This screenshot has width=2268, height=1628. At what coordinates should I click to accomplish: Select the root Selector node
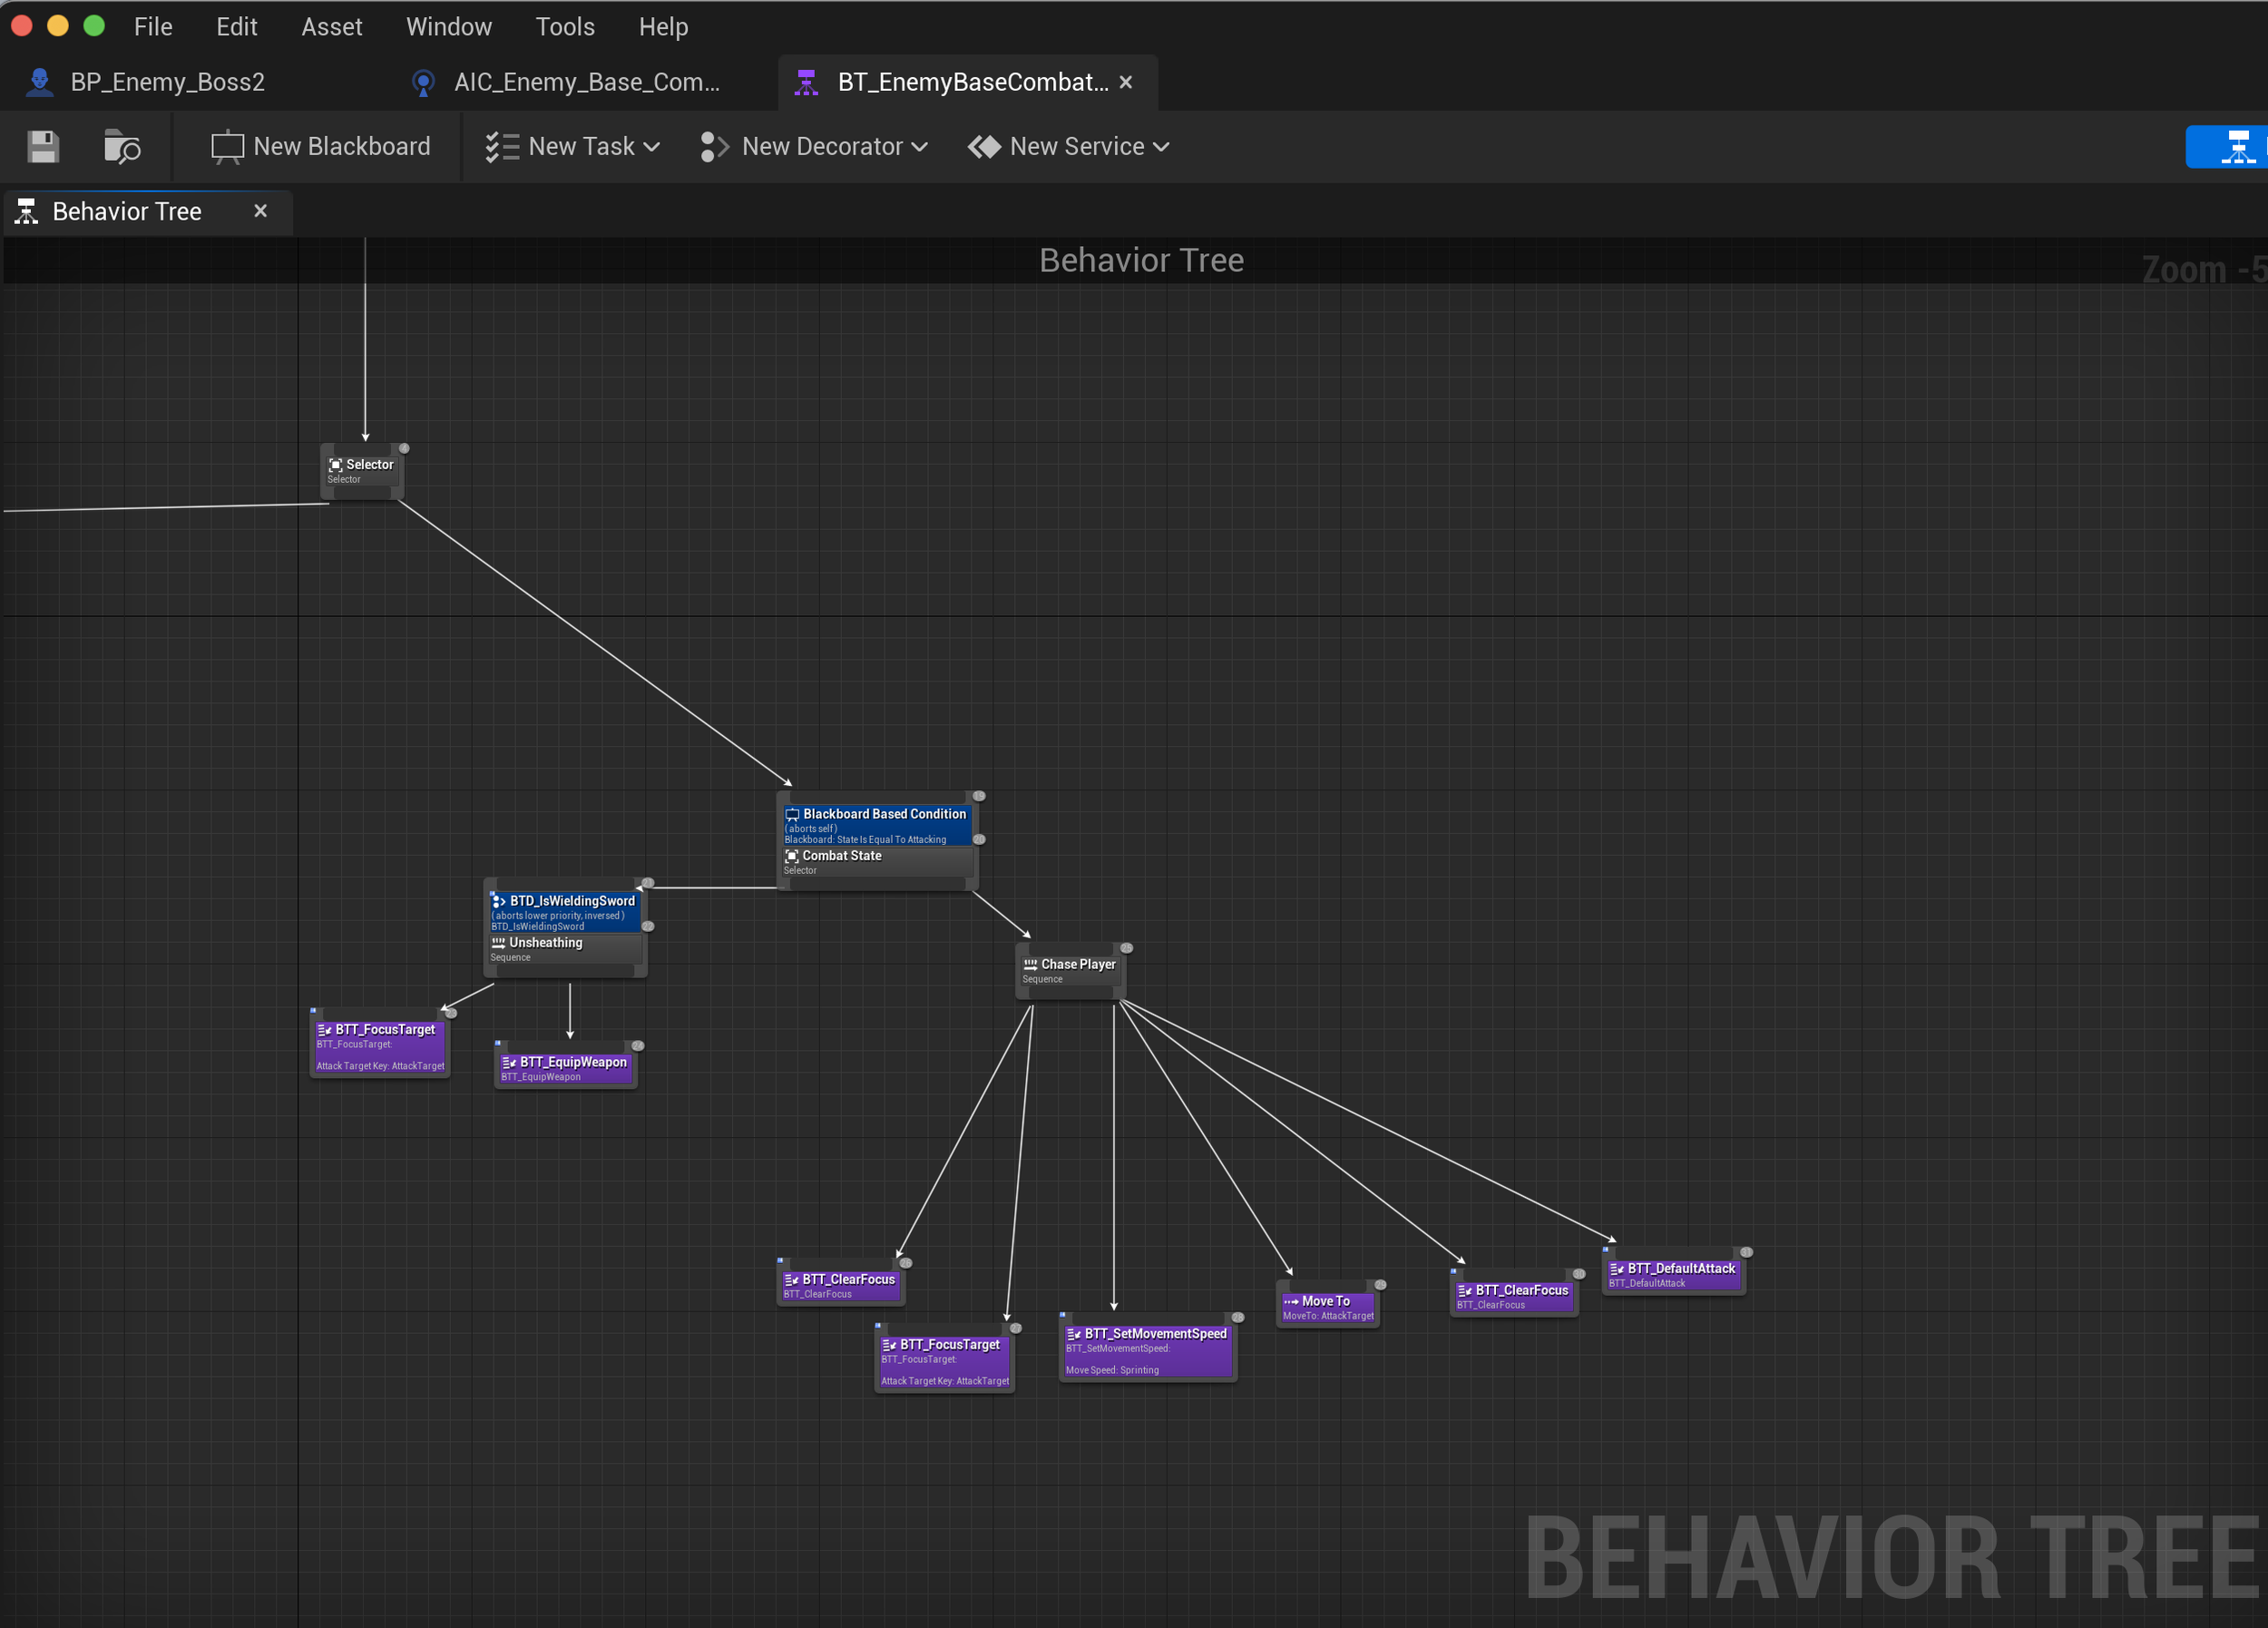tap(362, 471)
